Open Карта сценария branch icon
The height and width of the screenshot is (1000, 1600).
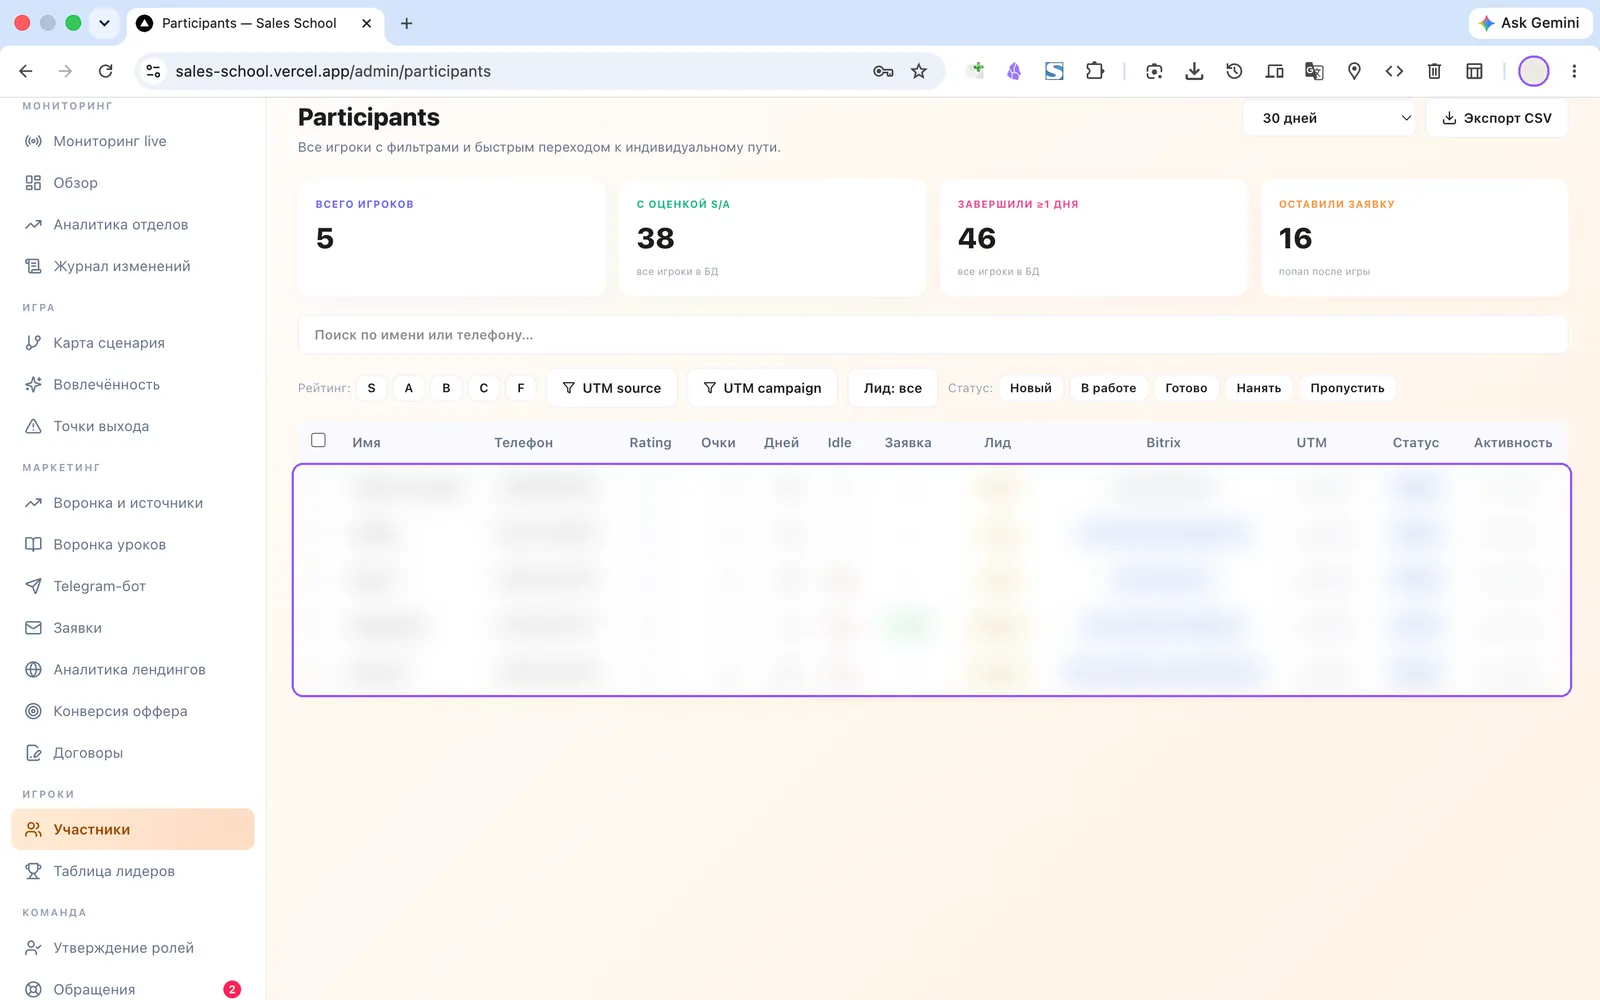coord(33,343)
